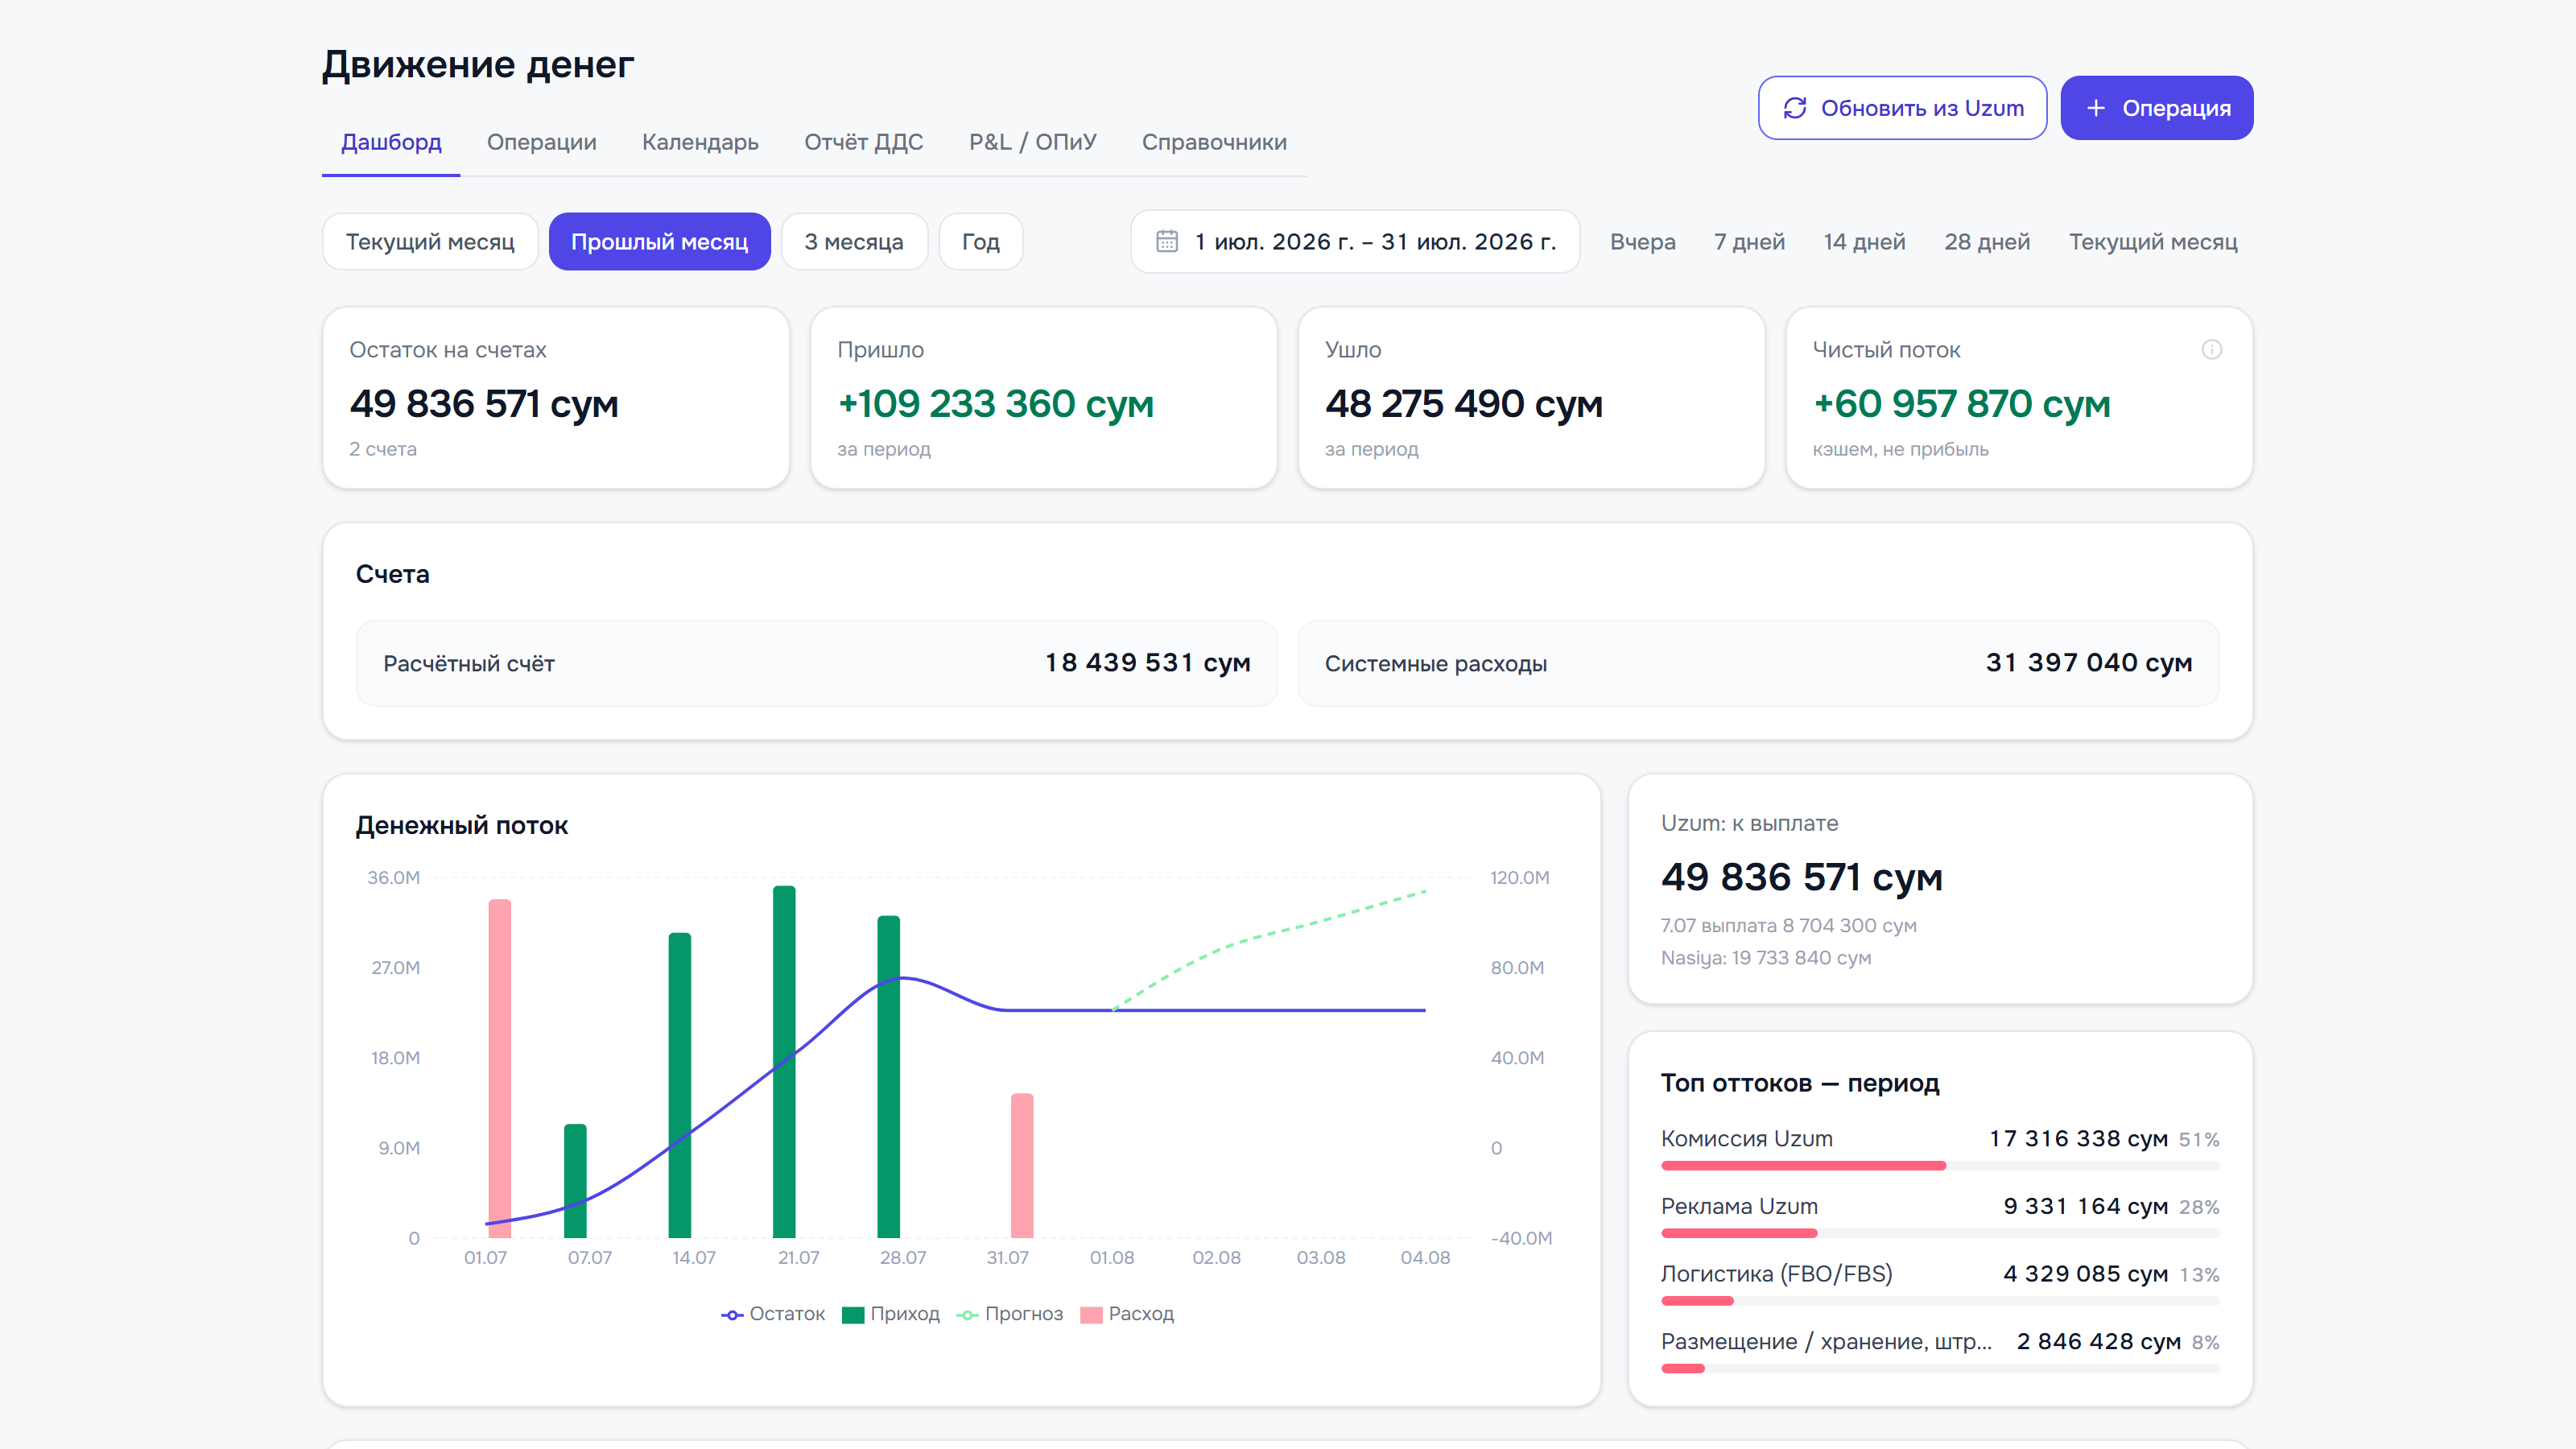Click the Операция button

tap(2157, 108)
